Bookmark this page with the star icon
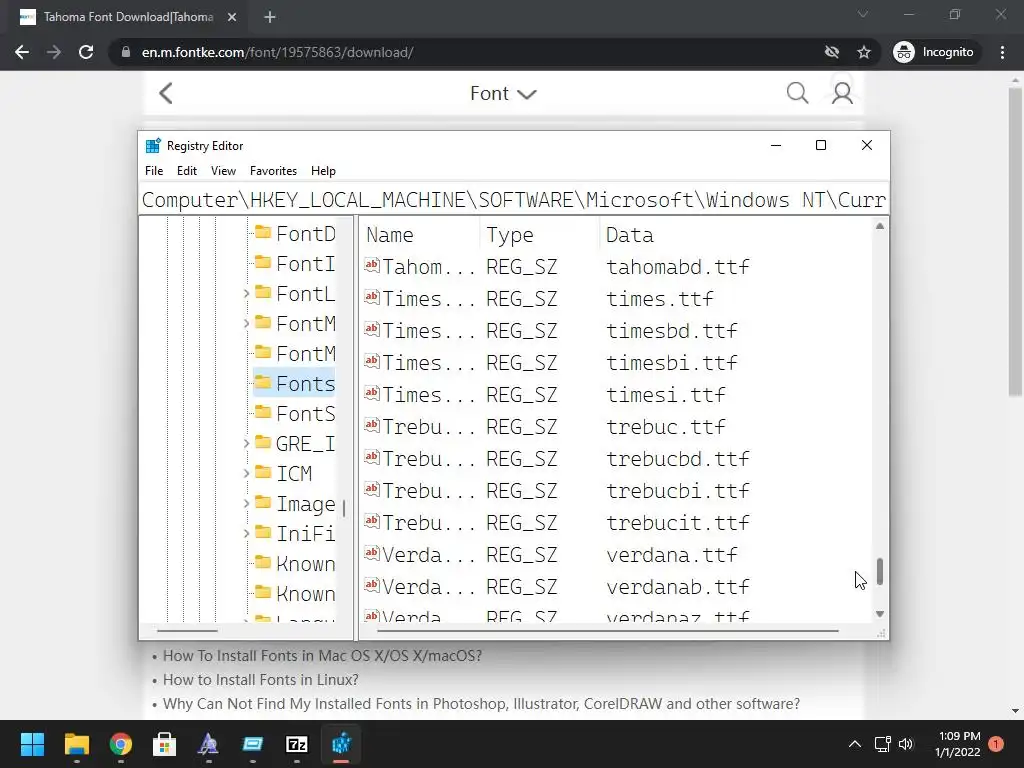Screen dimensions: 1024x768 (864, 52)
